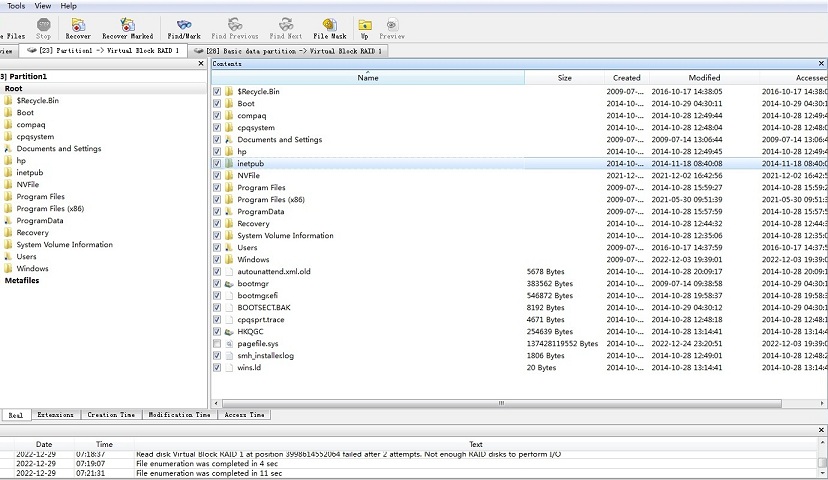Sort by the Size column header
The width and height of the screenshot is (828, 480).
[x=564, y=78]
